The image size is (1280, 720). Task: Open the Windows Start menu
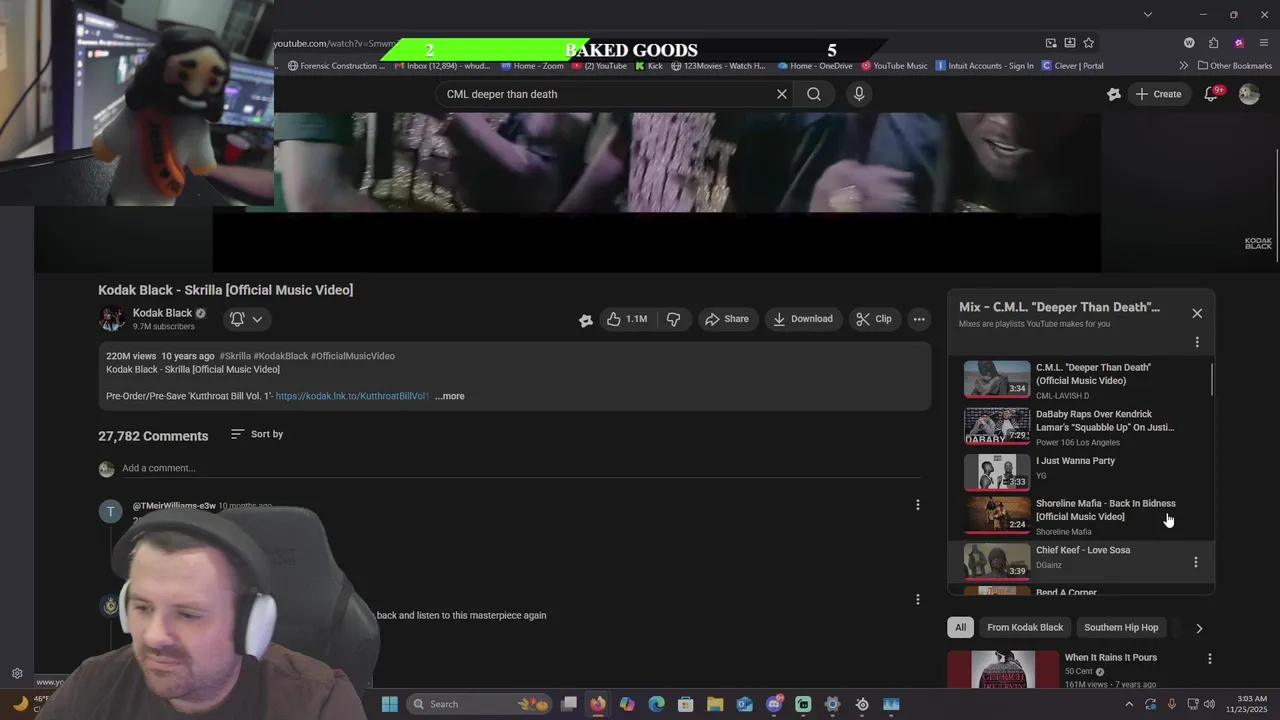(390, 704)
